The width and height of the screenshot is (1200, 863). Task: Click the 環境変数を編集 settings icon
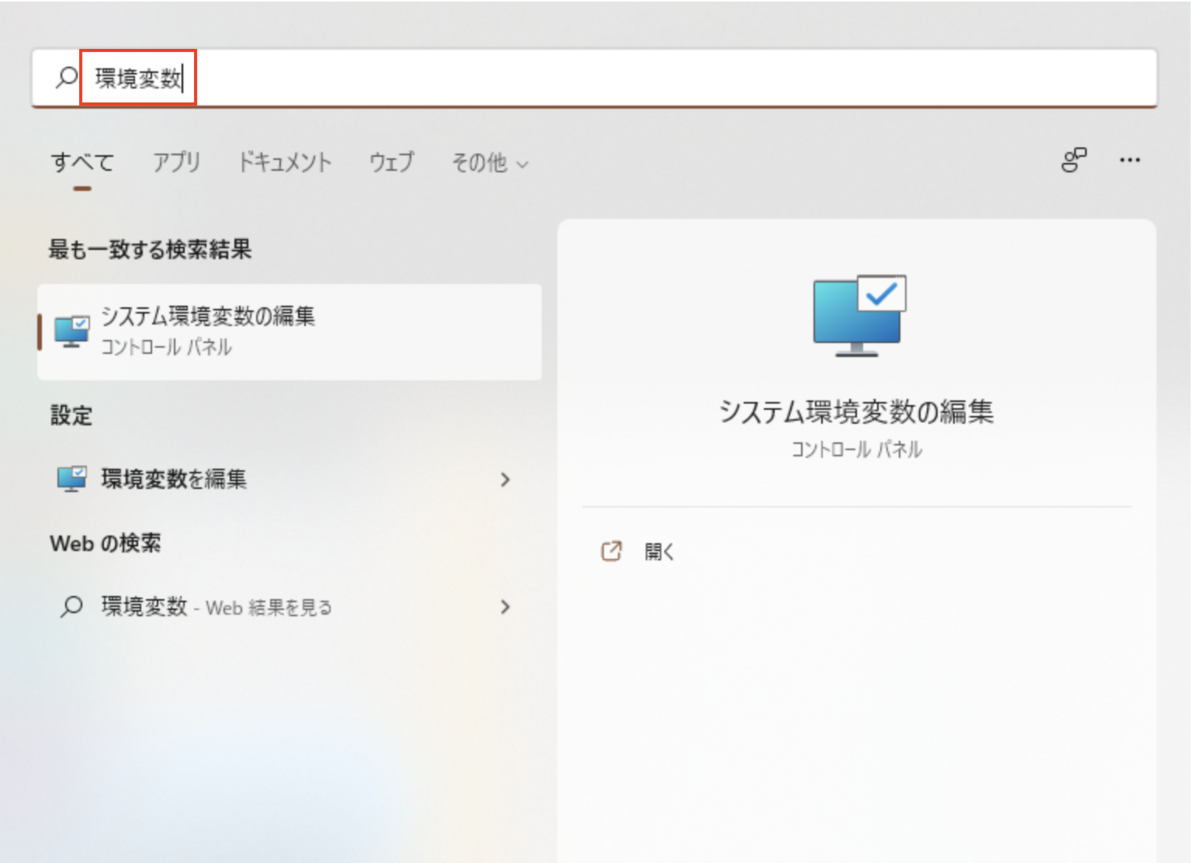point(71,479)
